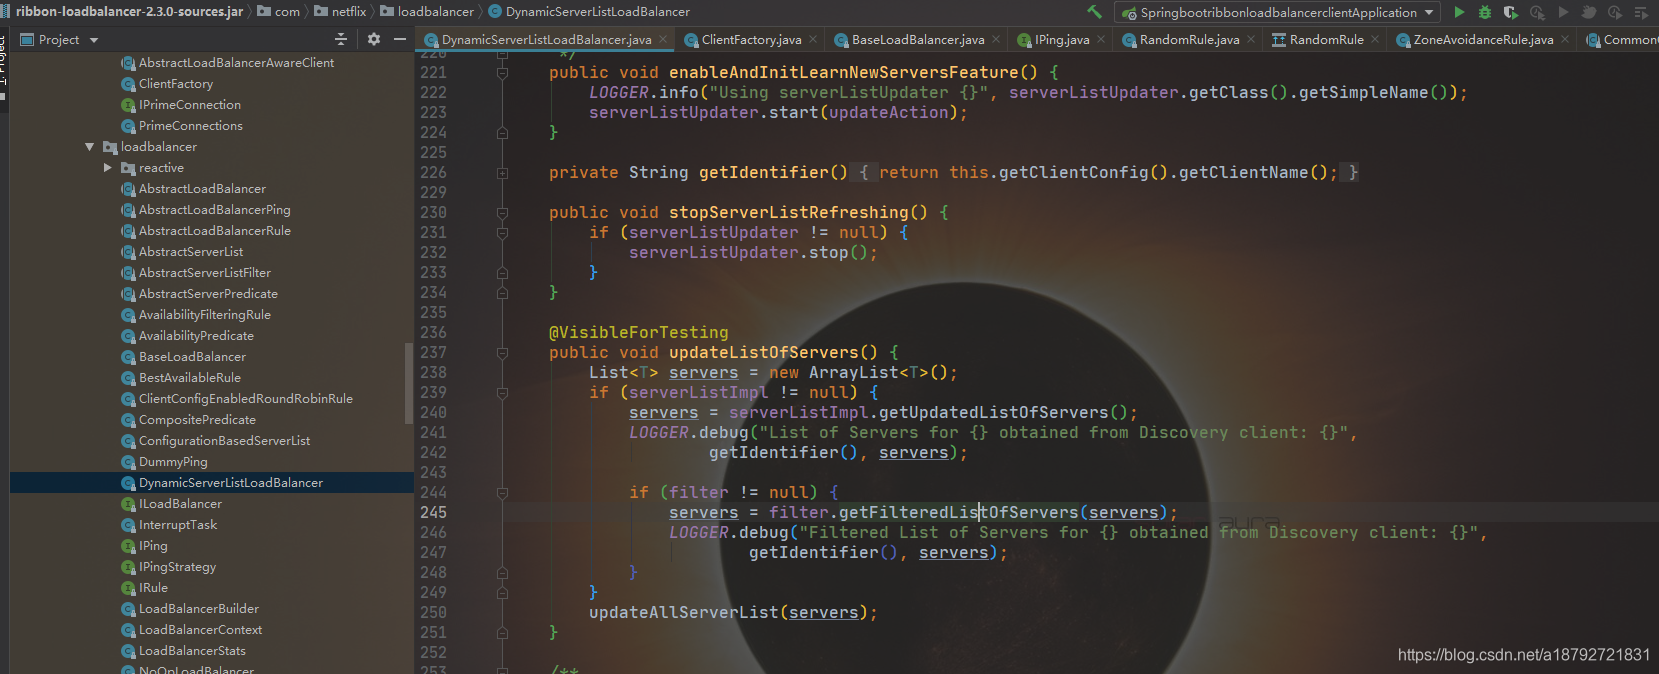Hide the Project tool window
Image resolution: width=1659 pixels, height=674 pixels.
tap(400, 39)
